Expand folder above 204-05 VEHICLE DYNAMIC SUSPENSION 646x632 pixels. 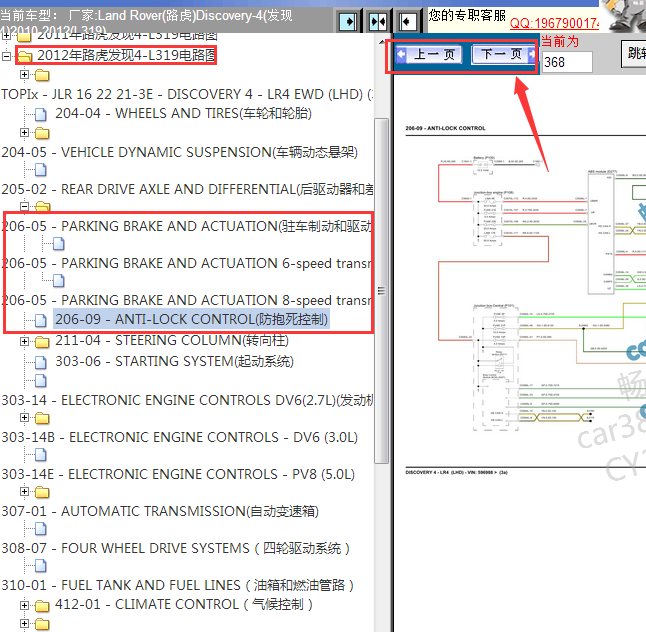(x=24, y=133)
